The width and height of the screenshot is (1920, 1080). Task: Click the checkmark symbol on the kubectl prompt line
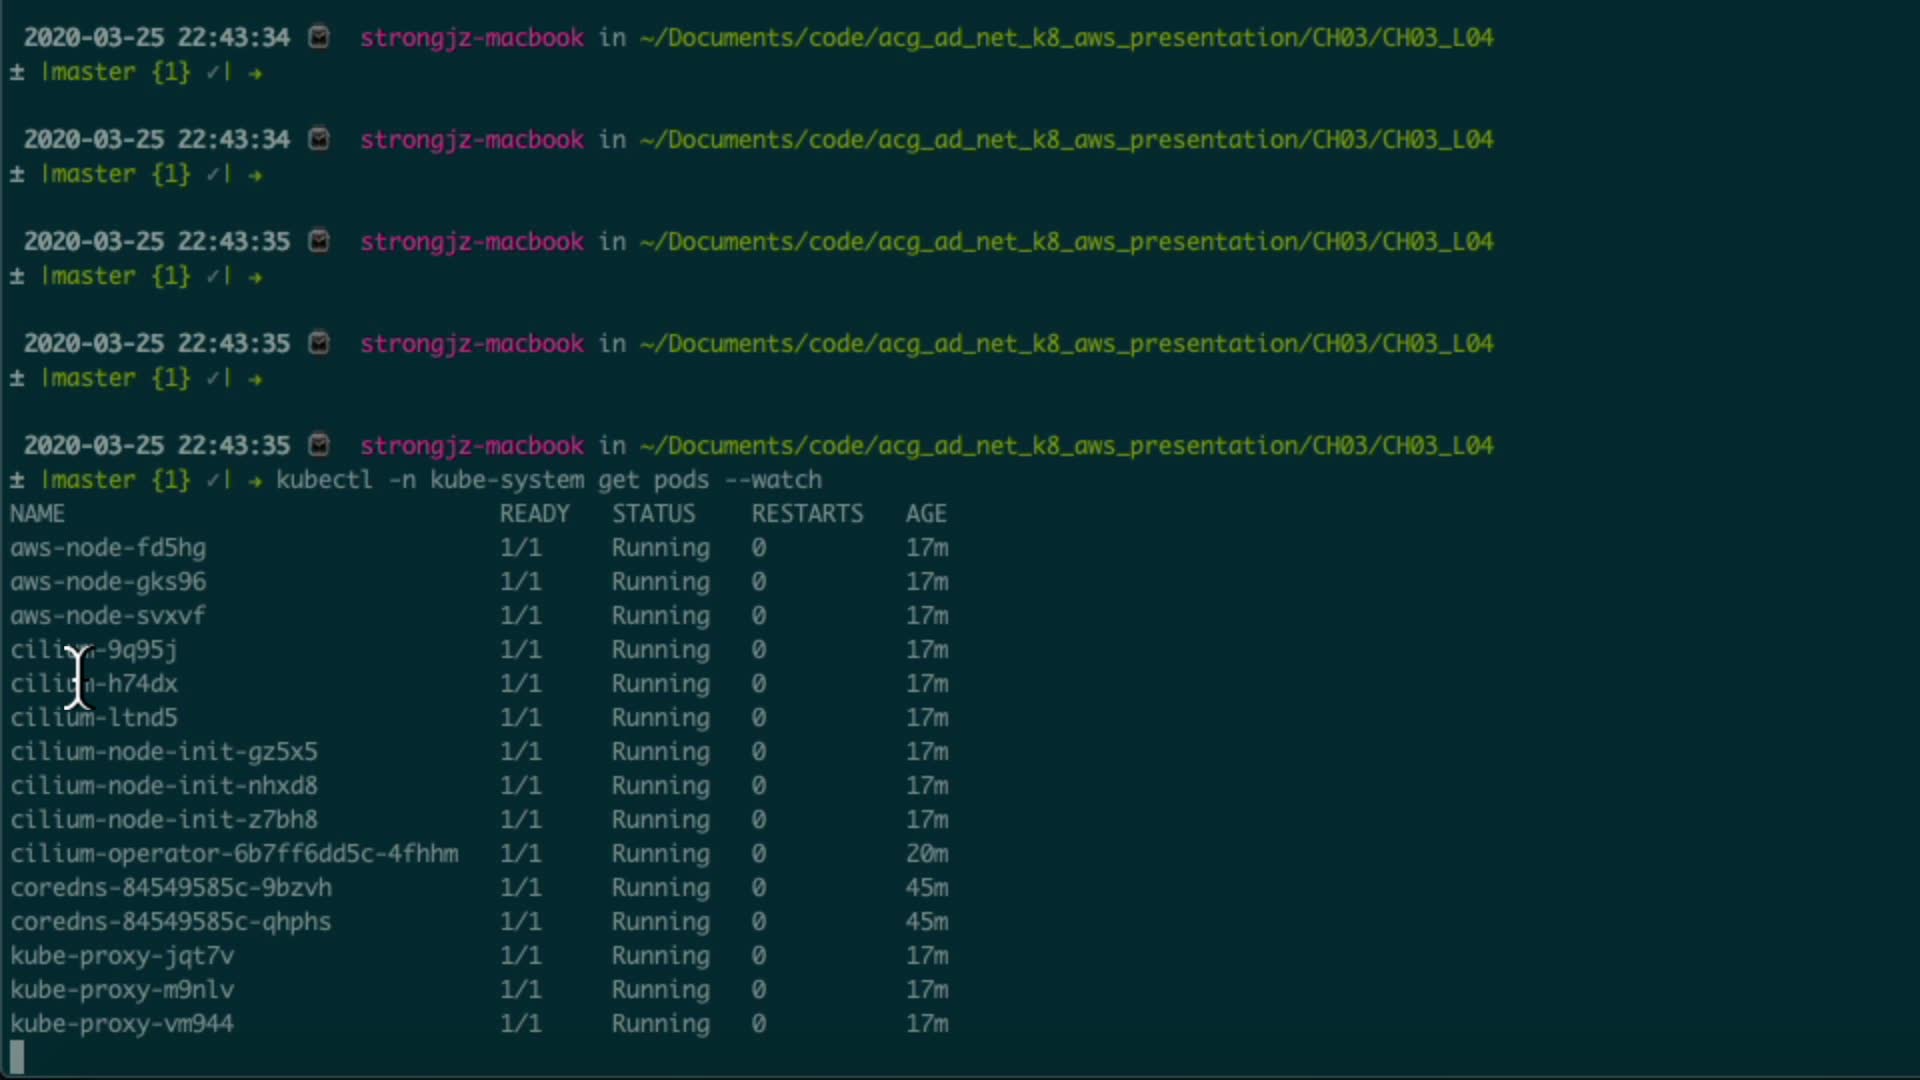pyautogui.click(x=213, y=480)
